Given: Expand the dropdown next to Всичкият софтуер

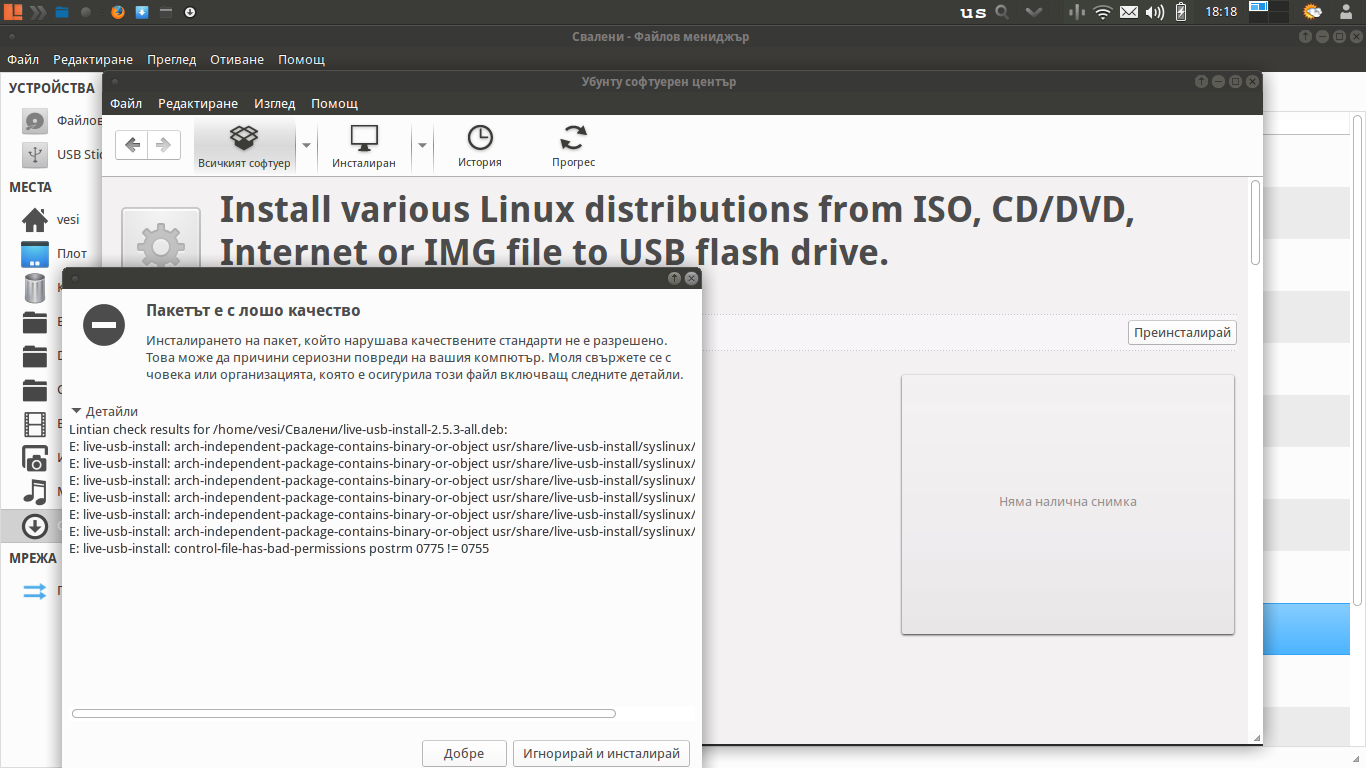Looking at the screenshot, I should click(307, 146).
